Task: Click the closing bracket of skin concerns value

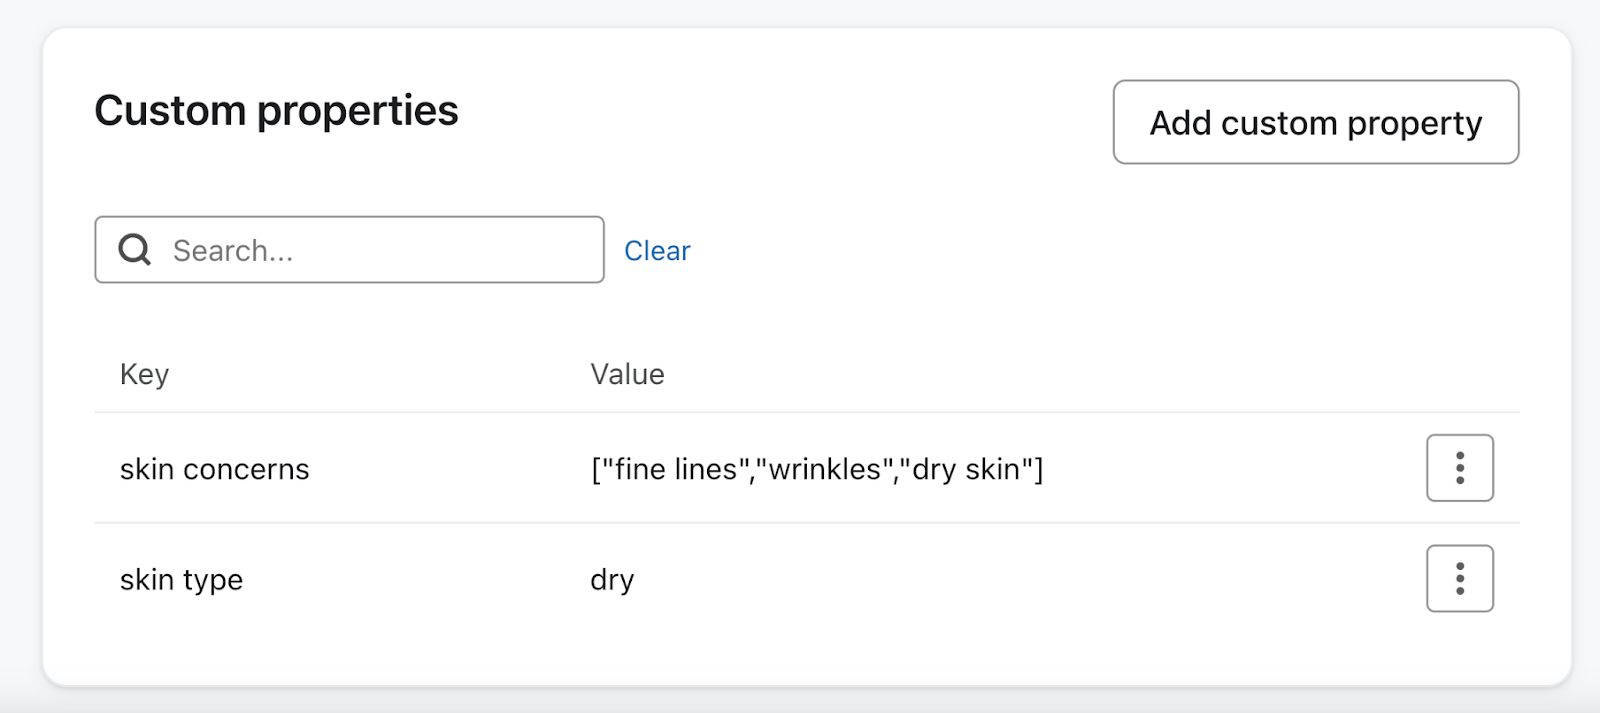Action: 1039,469
